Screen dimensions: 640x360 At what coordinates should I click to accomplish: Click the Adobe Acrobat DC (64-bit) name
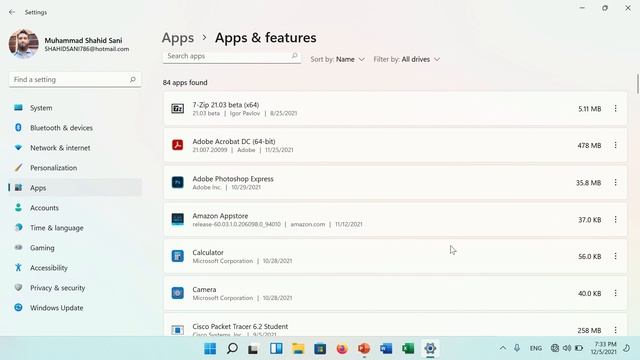[234, 141]
